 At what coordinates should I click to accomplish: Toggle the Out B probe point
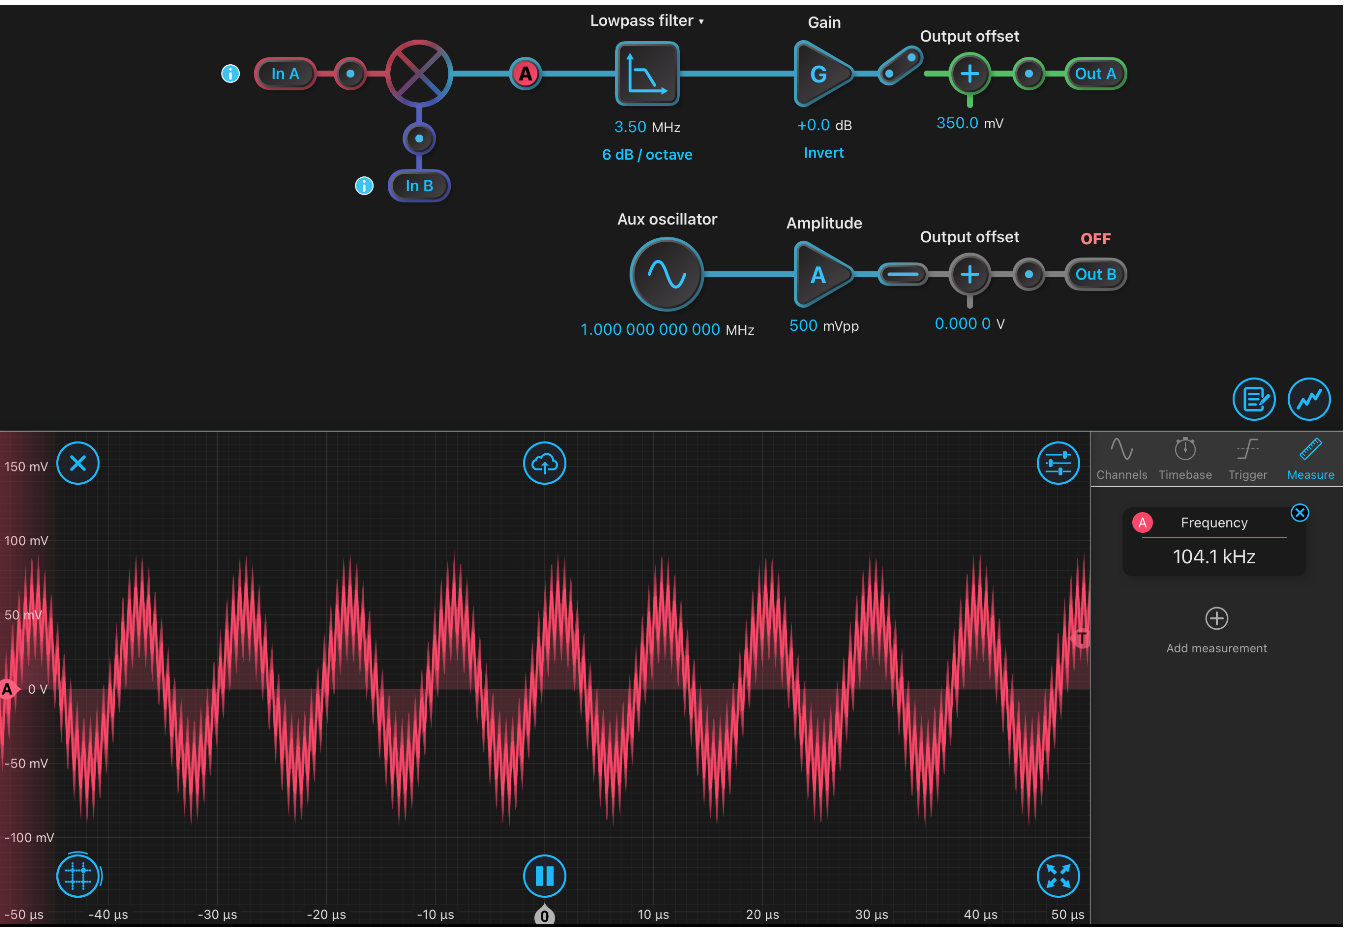pos(1029,275)
